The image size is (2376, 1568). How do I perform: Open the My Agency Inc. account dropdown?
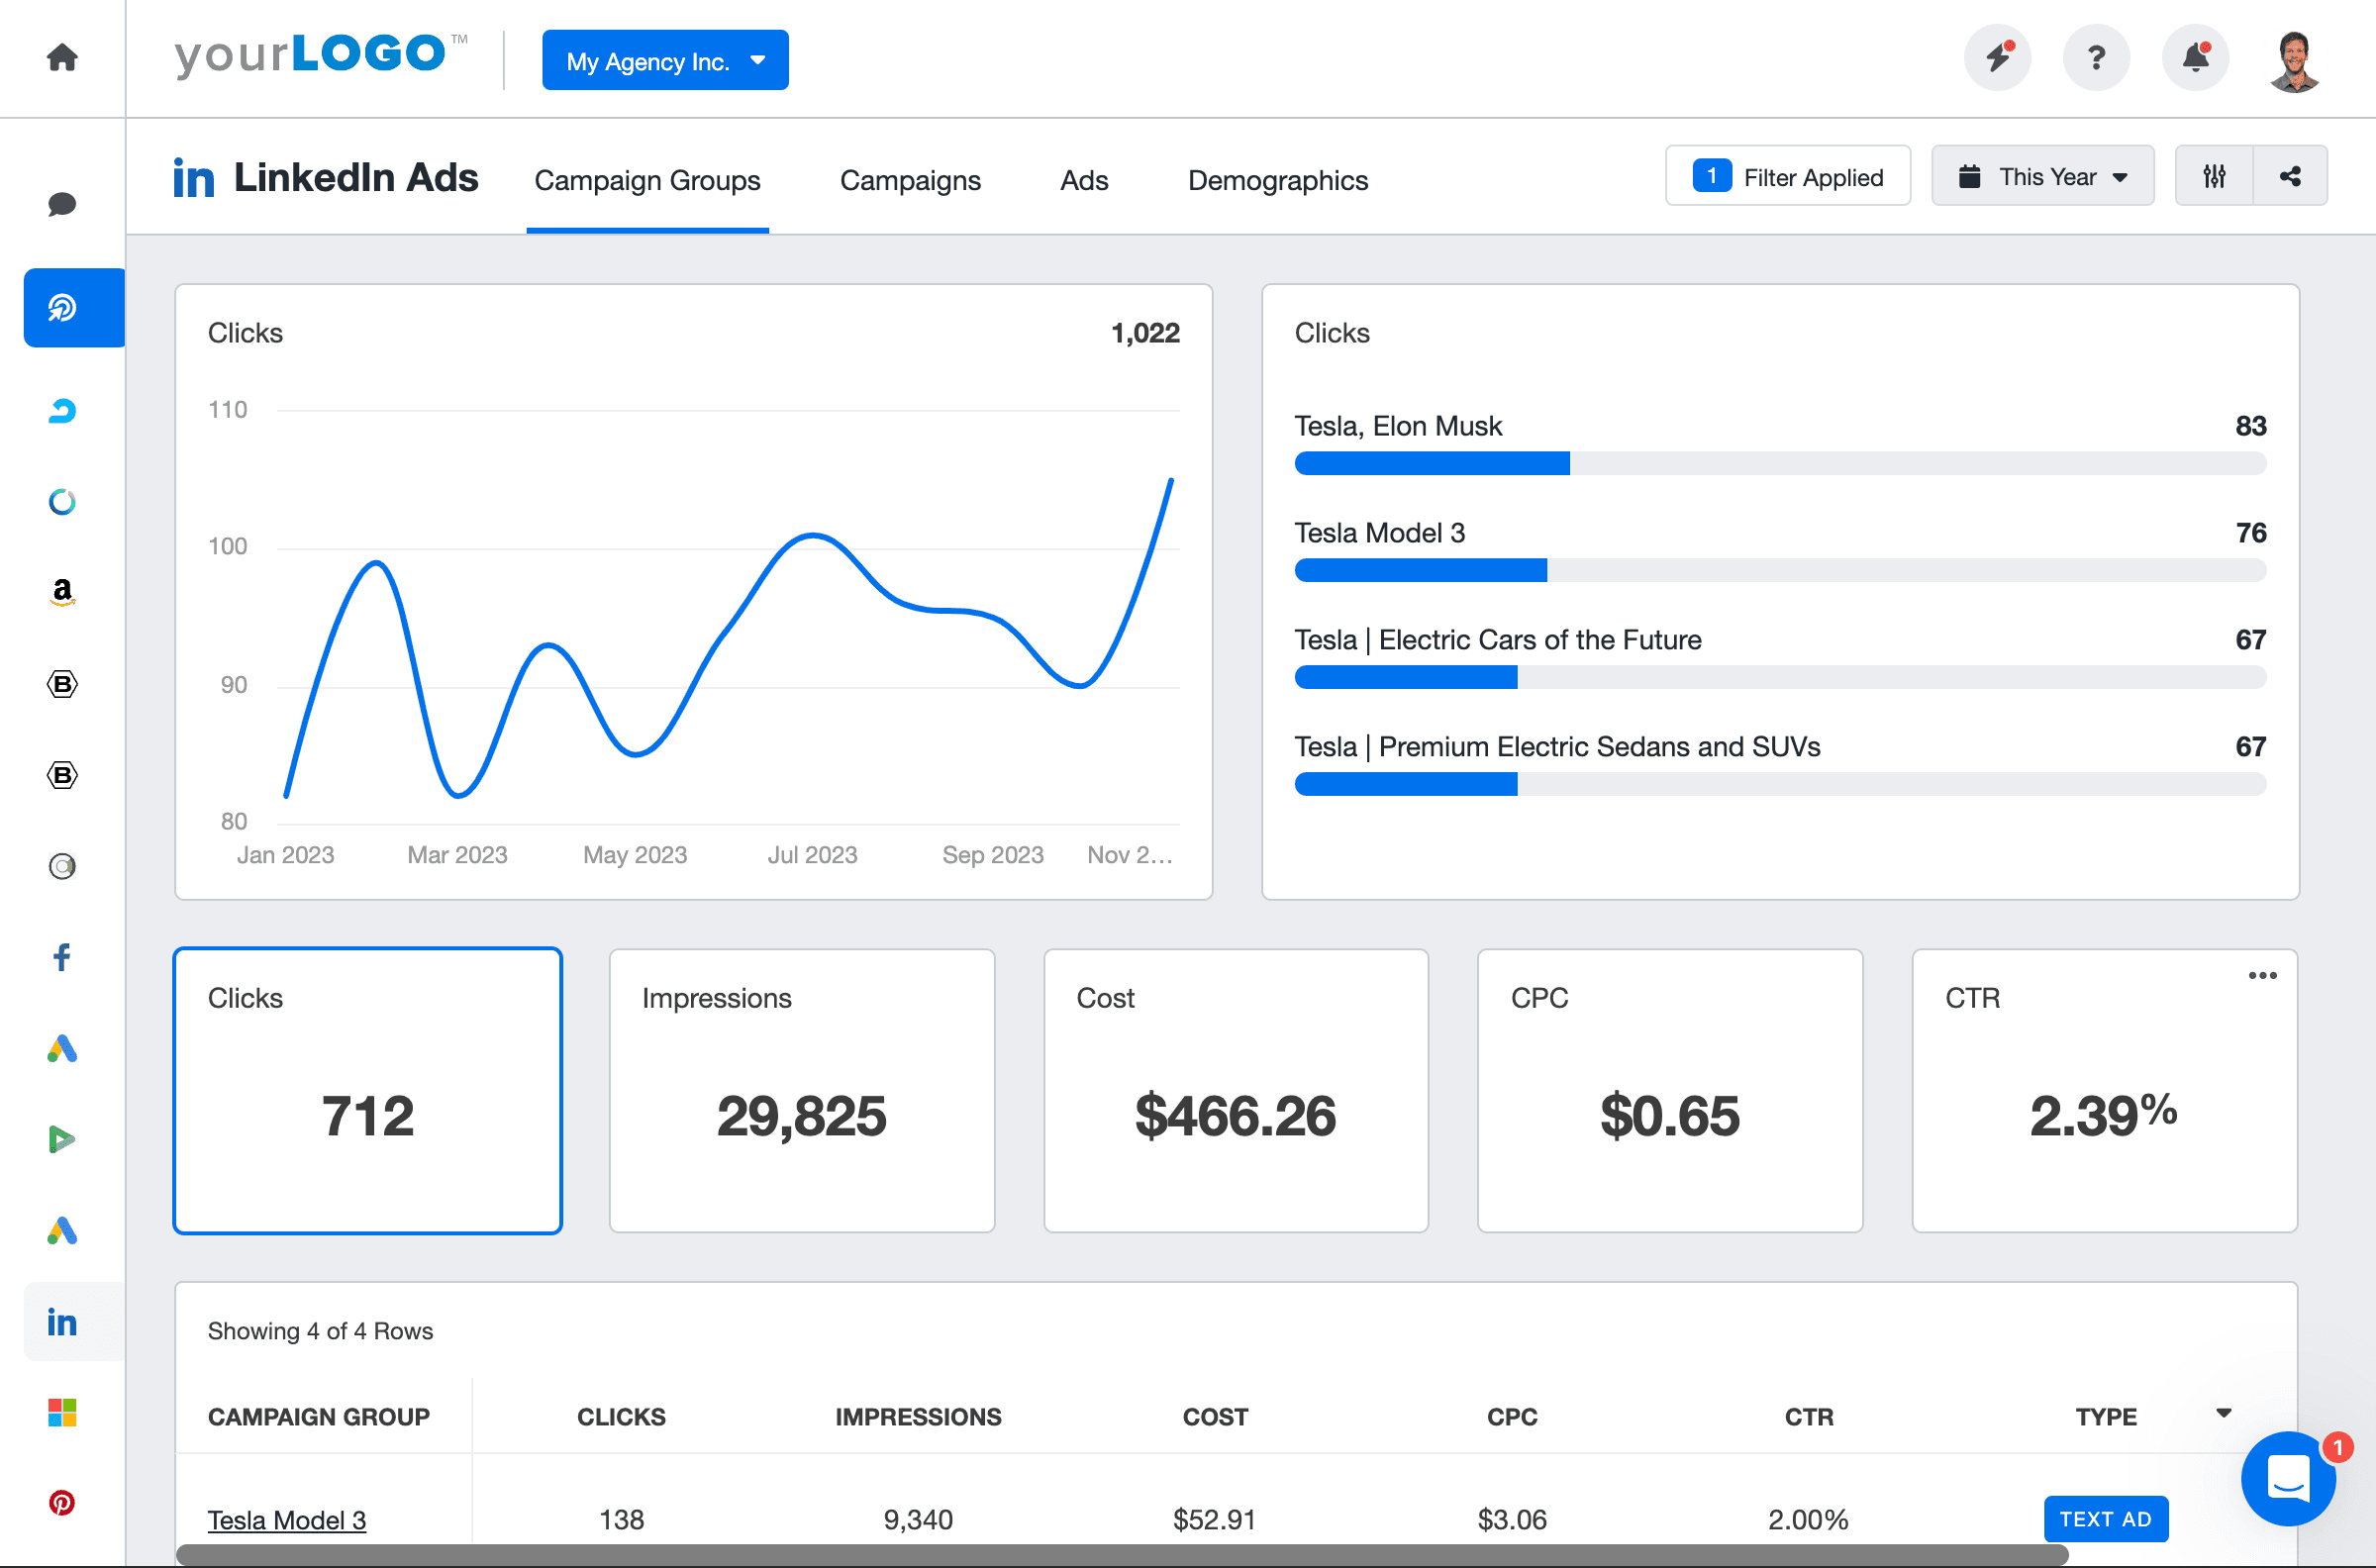pyautogui.click(x=665, y=60)
